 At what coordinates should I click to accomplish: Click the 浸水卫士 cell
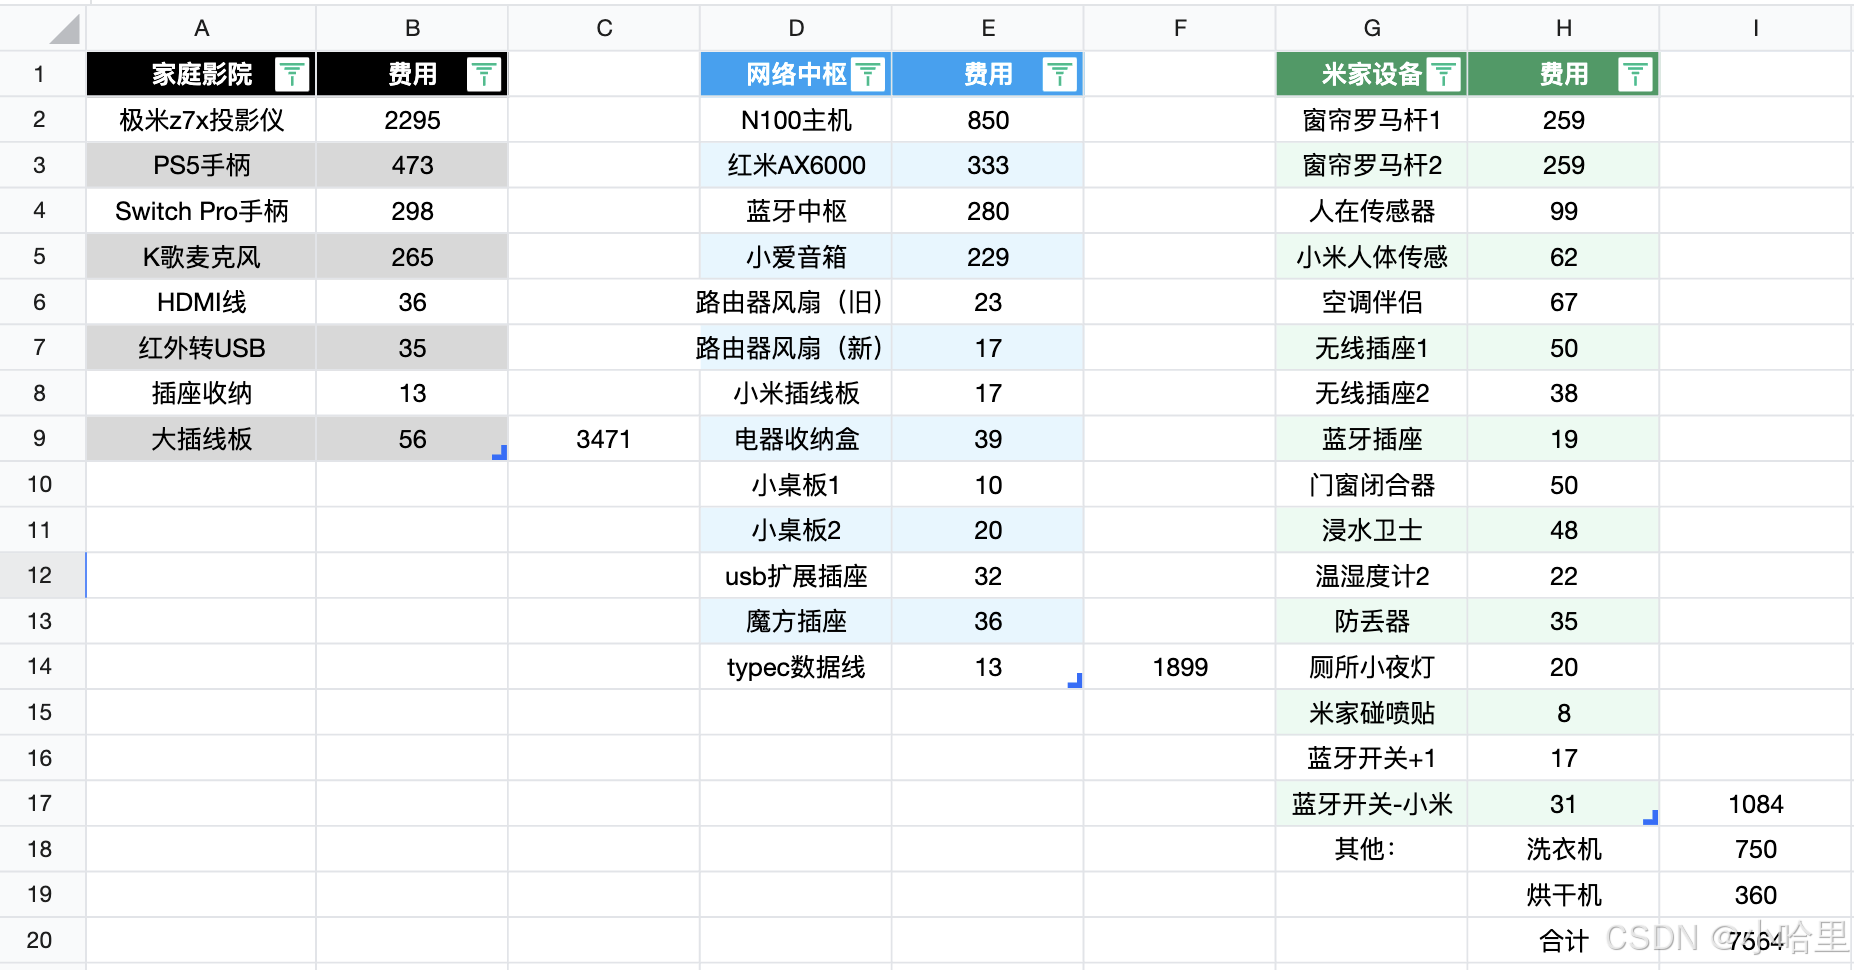click(x=1372, y=530)
